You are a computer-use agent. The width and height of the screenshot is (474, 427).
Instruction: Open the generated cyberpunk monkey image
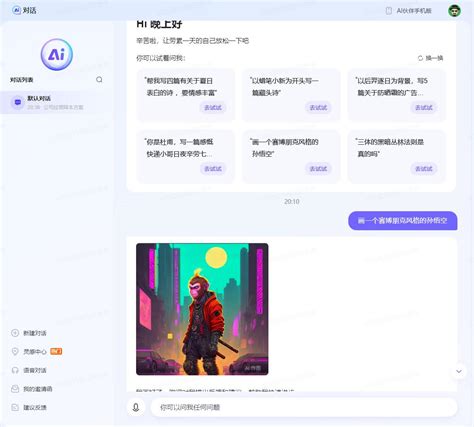[202, 309]
